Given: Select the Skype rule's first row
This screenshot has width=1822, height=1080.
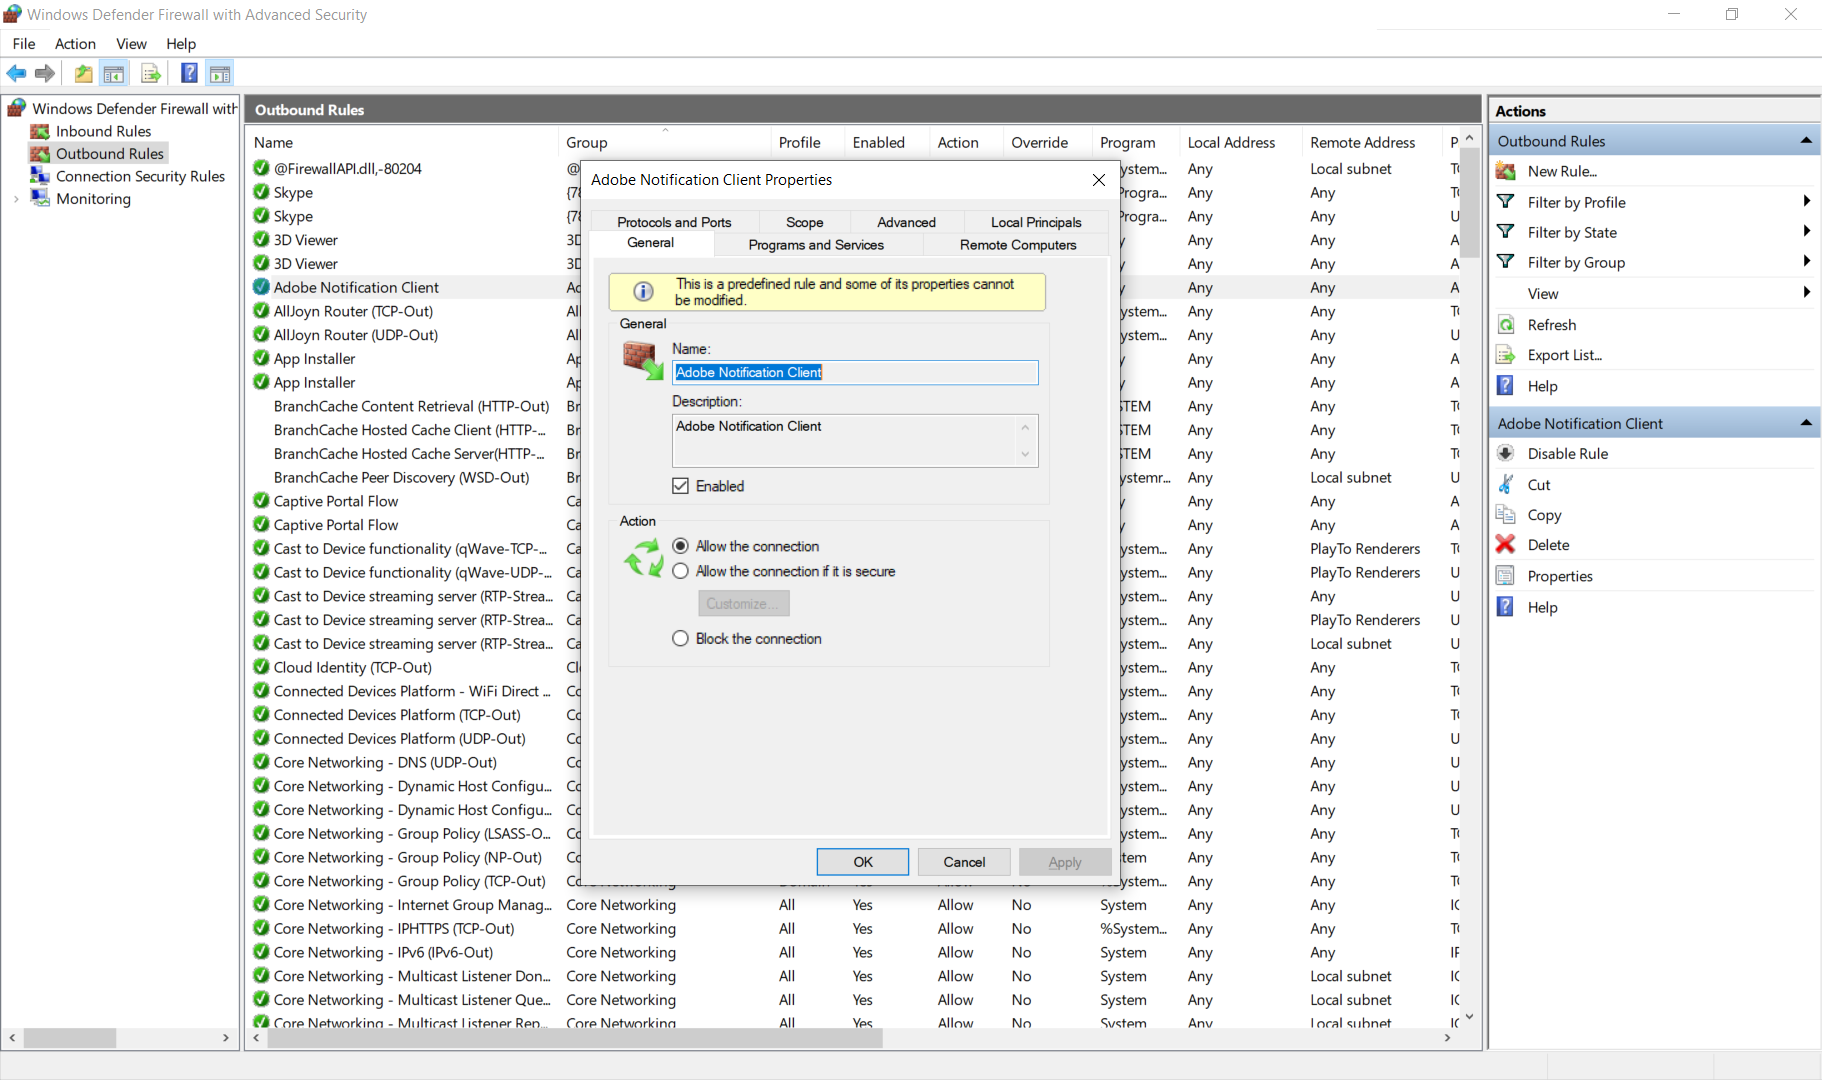Looking at the screenshot, I should point(293,192).
